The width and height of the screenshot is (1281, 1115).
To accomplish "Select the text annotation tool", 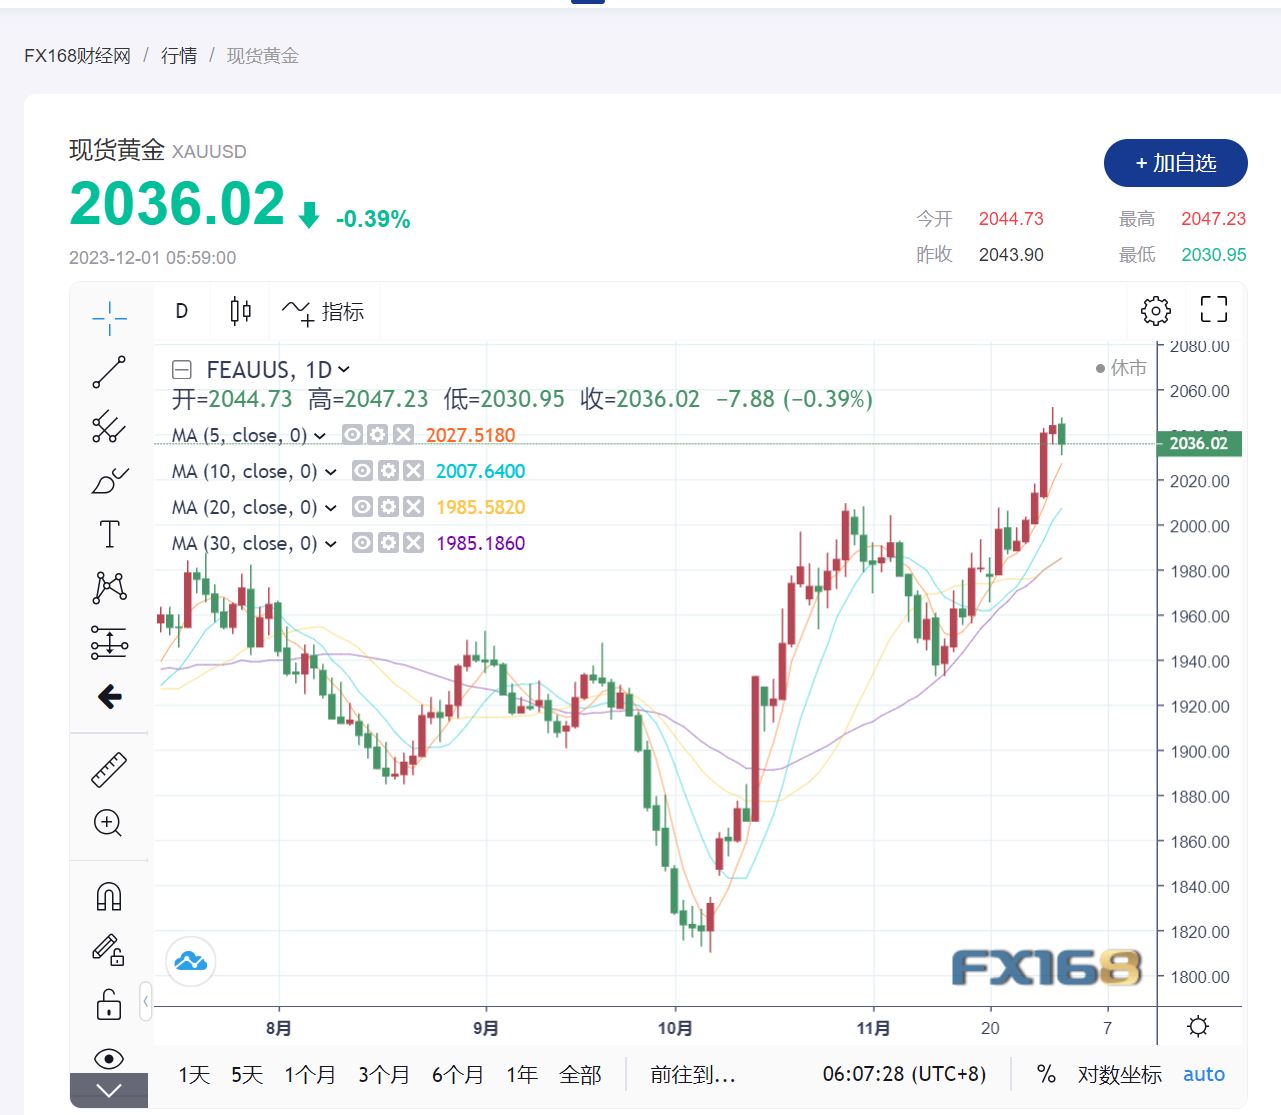I will click(109, 534).
